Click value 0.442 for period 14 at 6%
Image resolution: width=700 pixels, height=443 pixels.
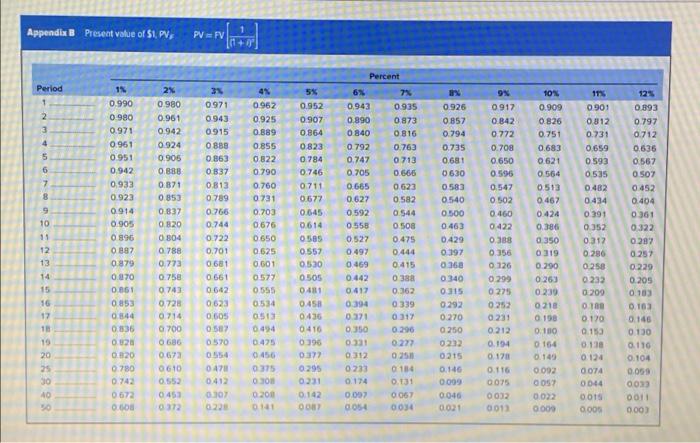coord(358,278)
